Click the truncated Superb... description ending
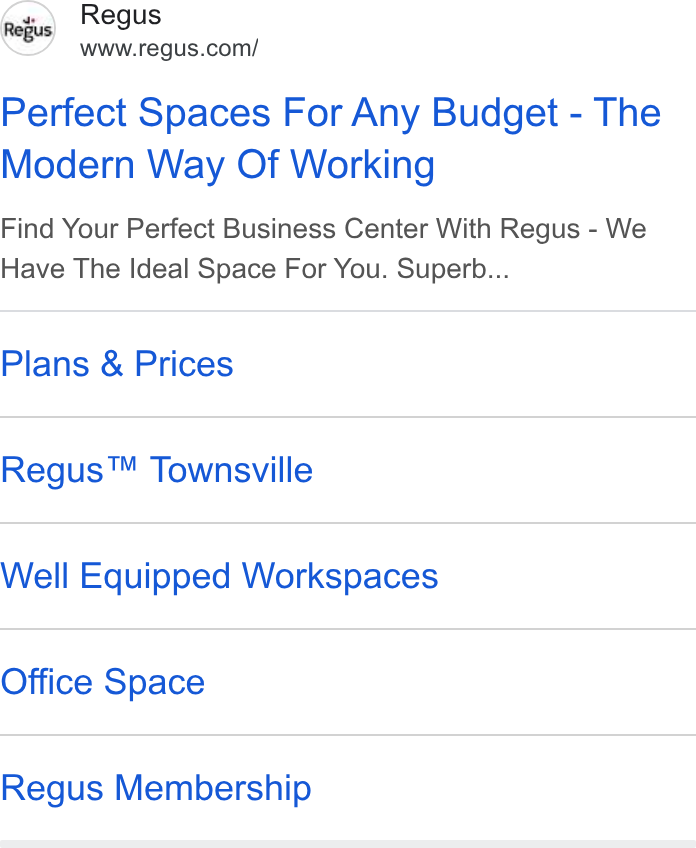This screenshot has width=696, height=848. 453,269
